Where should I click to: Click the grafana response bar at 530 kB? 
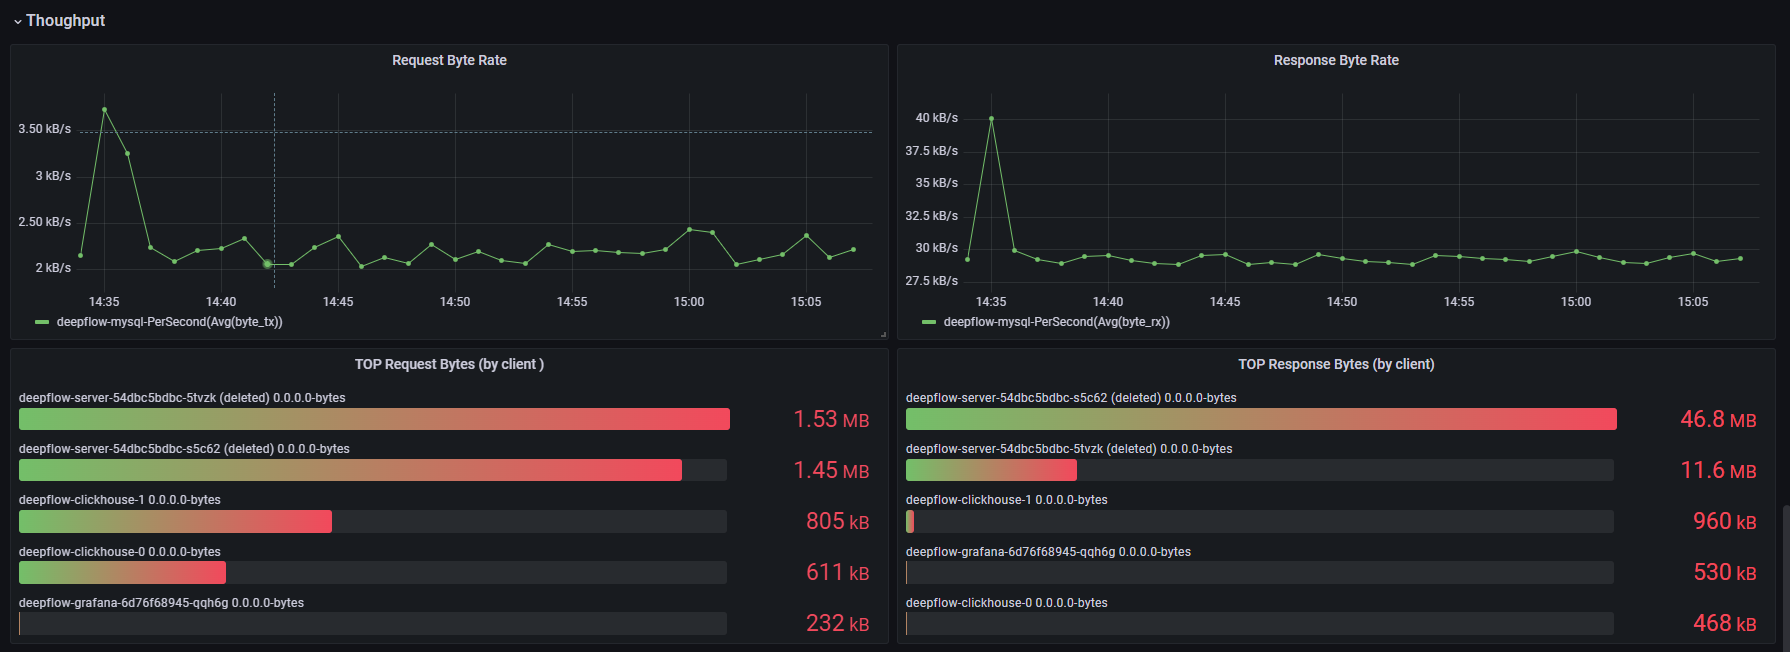coord(1259,572)
